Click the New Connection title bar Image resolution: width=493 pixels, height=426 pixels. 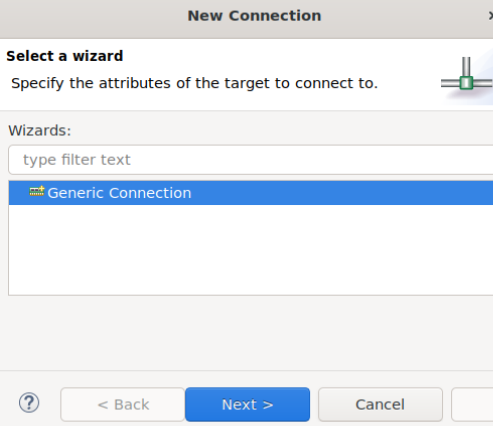246,16
